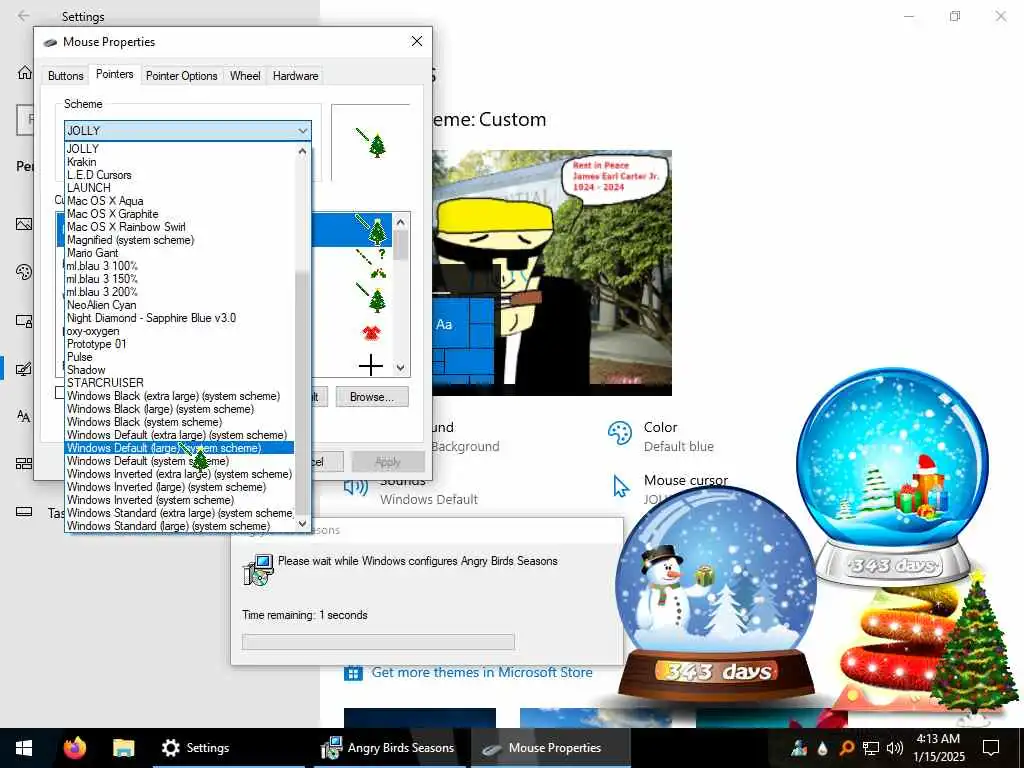Select ml.blau 3 150% scheme
1024x768 pixels.
click(x=180, y=279)
